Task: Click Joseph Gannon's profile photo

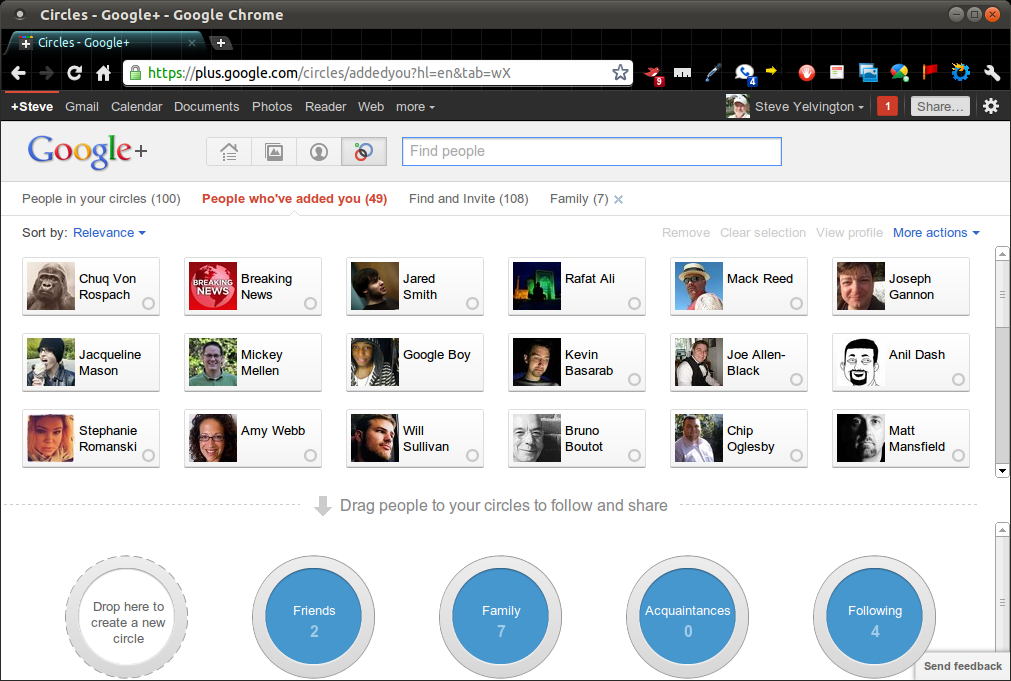Action: point(861,286)
